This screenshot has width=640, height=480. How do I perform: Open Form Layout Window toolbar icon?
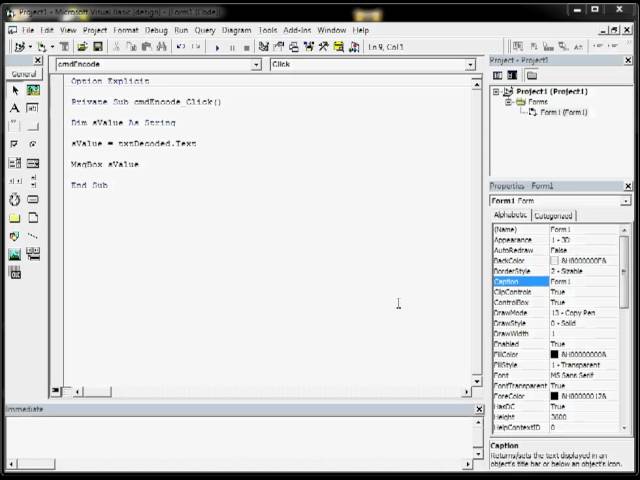(294, 47)
